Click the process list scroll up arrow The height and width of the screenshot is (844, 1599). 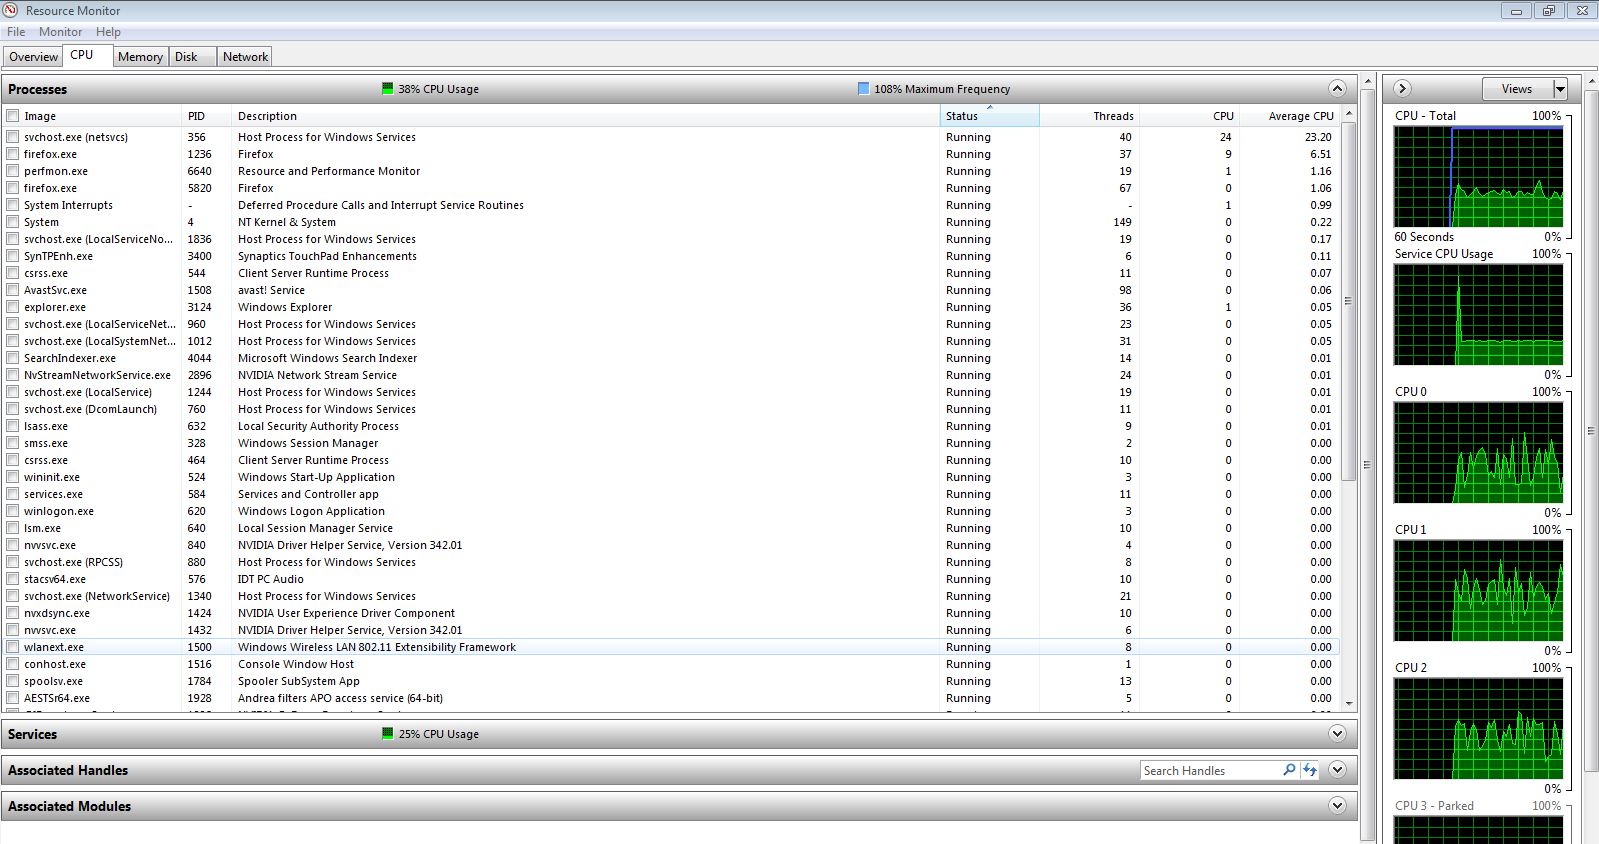click(x=1348, y=114)
